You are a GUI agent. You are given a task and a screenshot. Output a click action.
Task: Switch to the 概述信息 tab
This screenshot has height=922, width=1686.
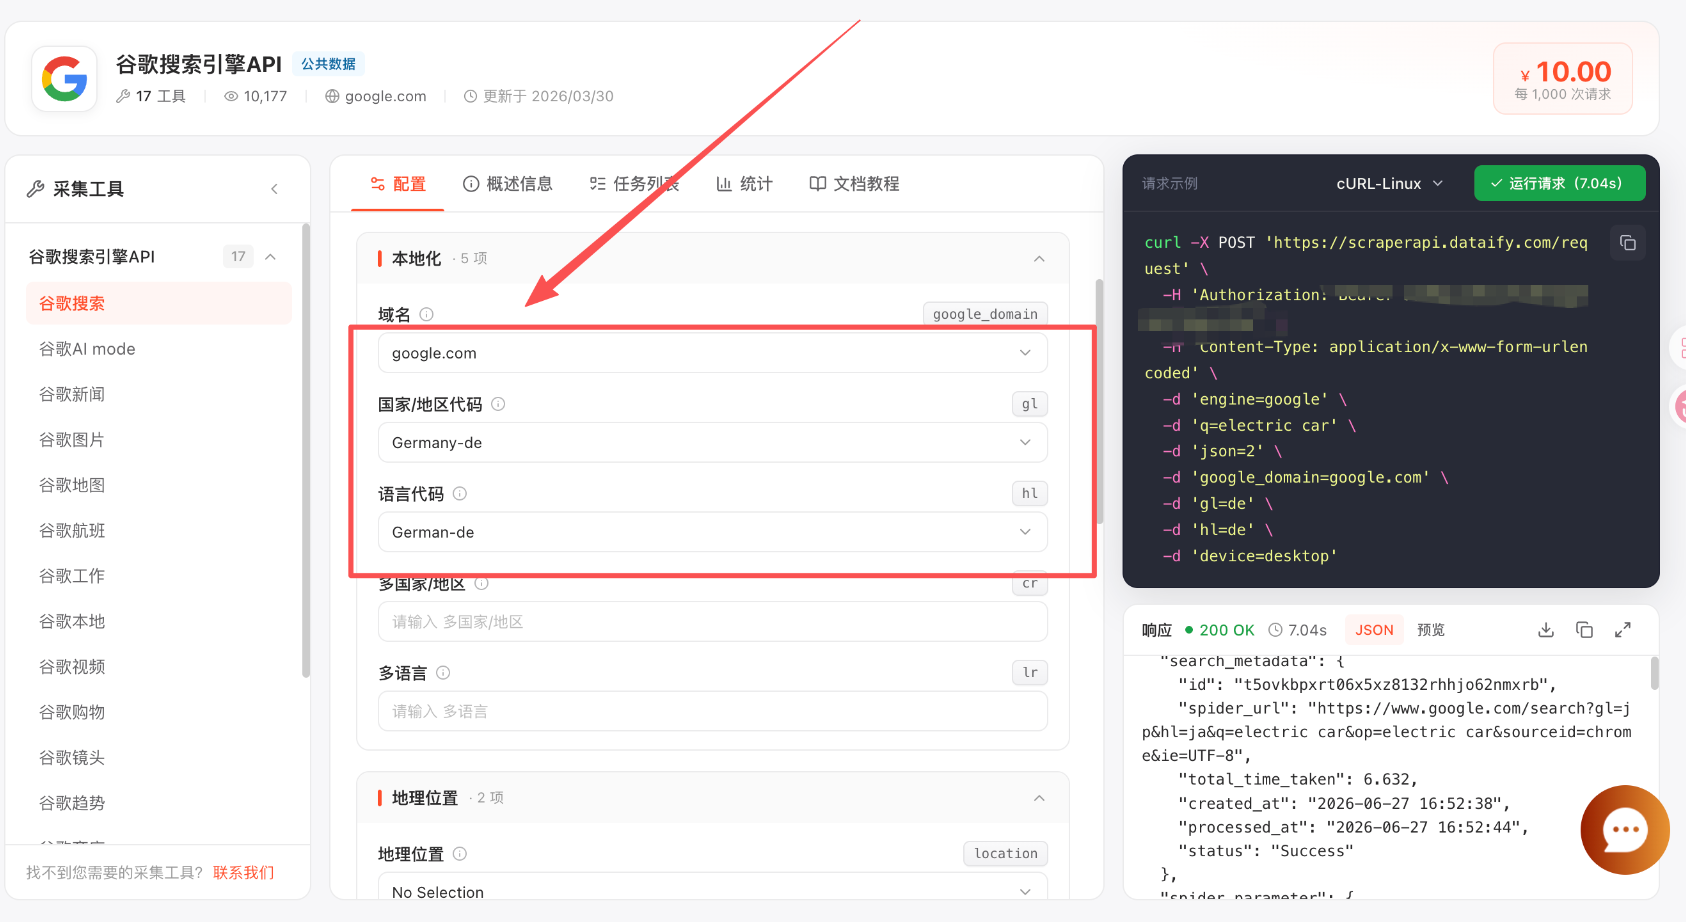click(508, 184)
